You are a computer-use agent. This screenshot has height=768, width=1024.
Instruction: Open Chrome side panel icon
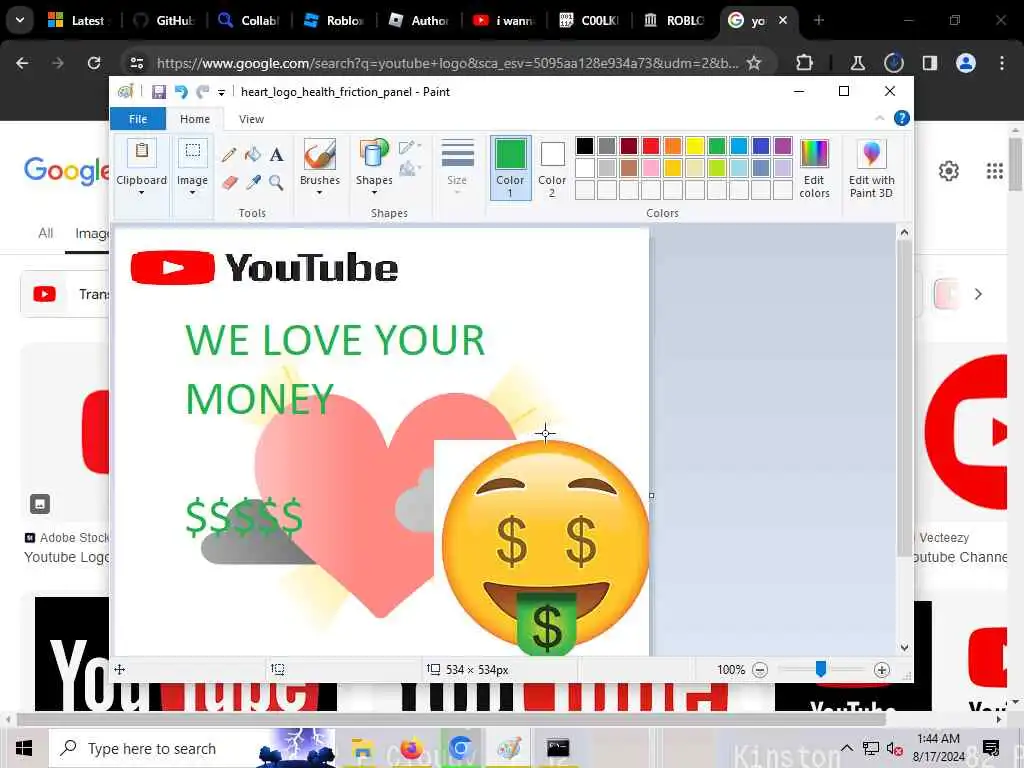(x=929, y=63)
